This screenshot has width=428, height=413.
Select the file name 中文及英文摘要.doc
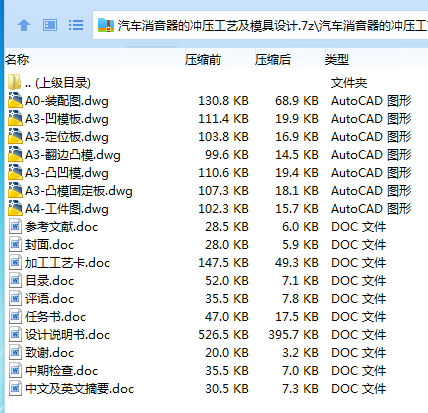coord(80,389)
